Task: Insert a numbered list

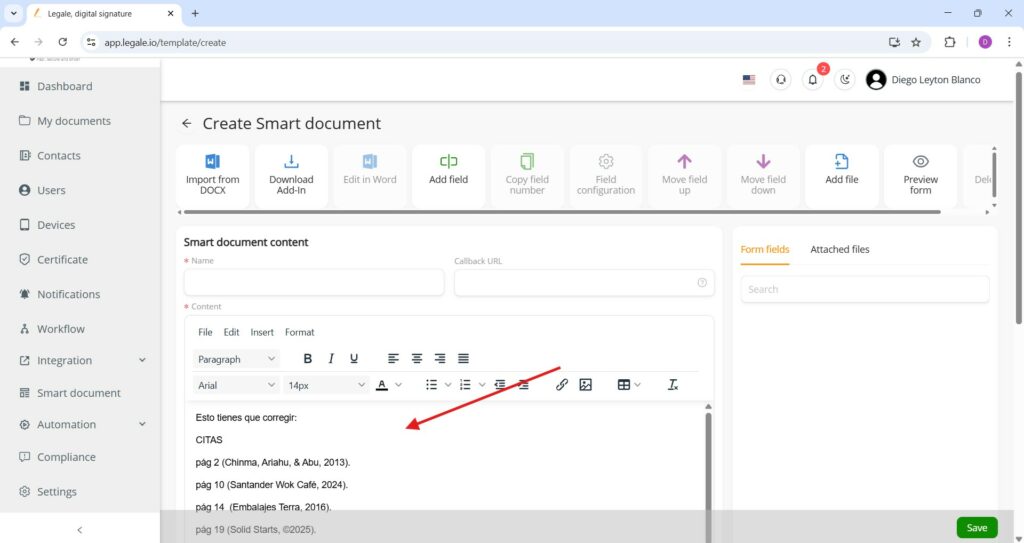Action: coord(466,385)
